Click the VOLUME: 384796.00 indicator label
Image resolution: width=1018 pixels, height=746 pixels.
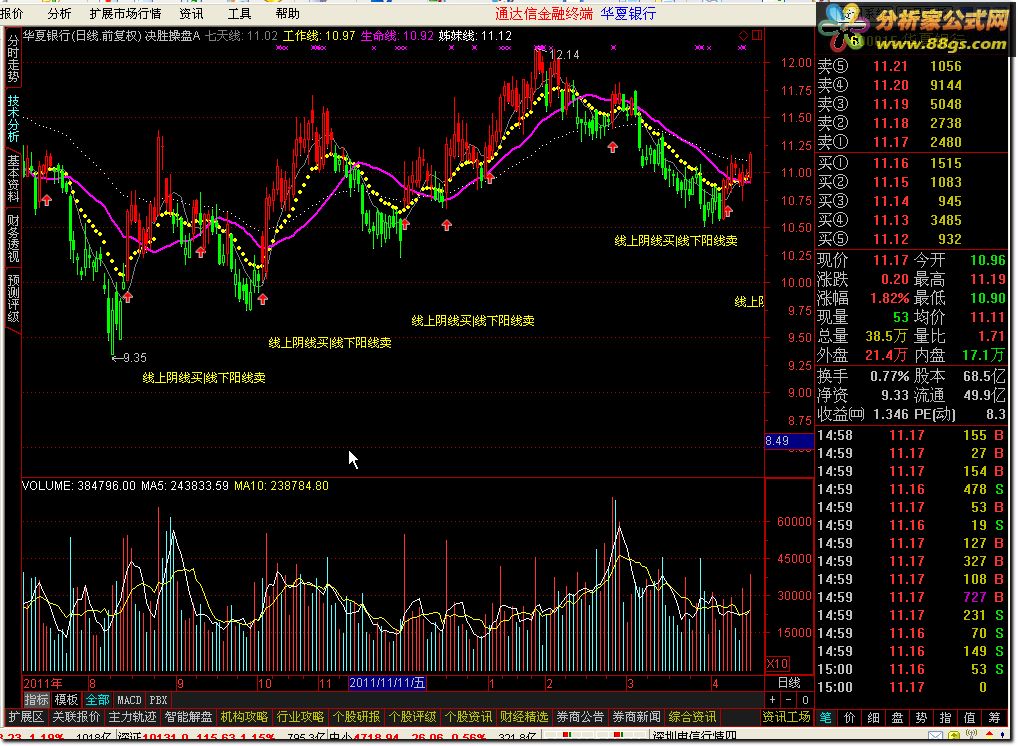tap(79, 486)
